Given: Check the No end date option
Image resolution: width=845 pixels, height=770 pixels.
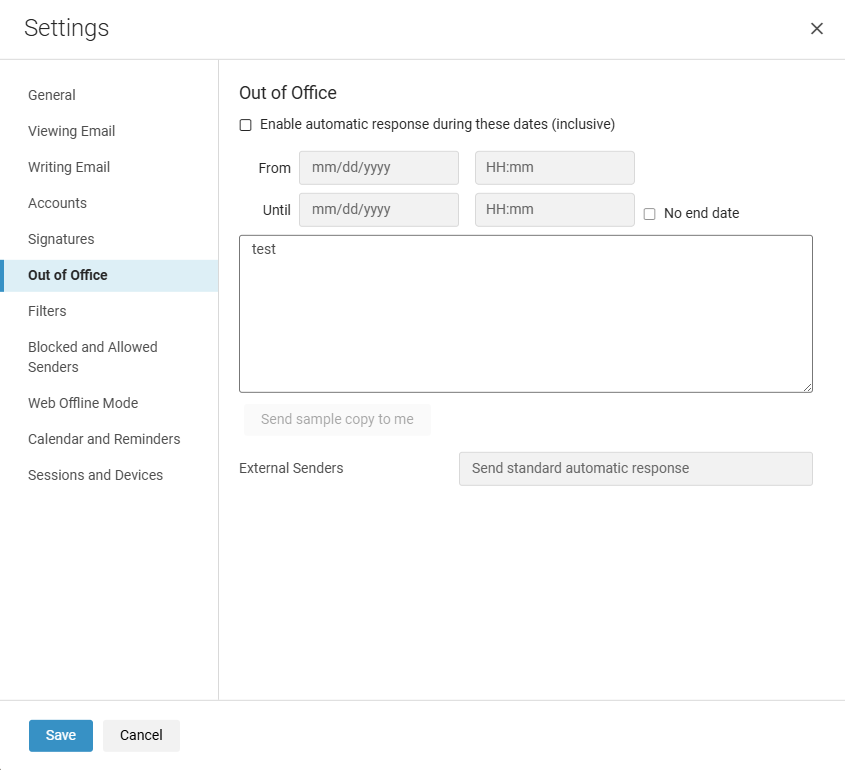Looking at the screenshot, I should click(x=649, y=214).
